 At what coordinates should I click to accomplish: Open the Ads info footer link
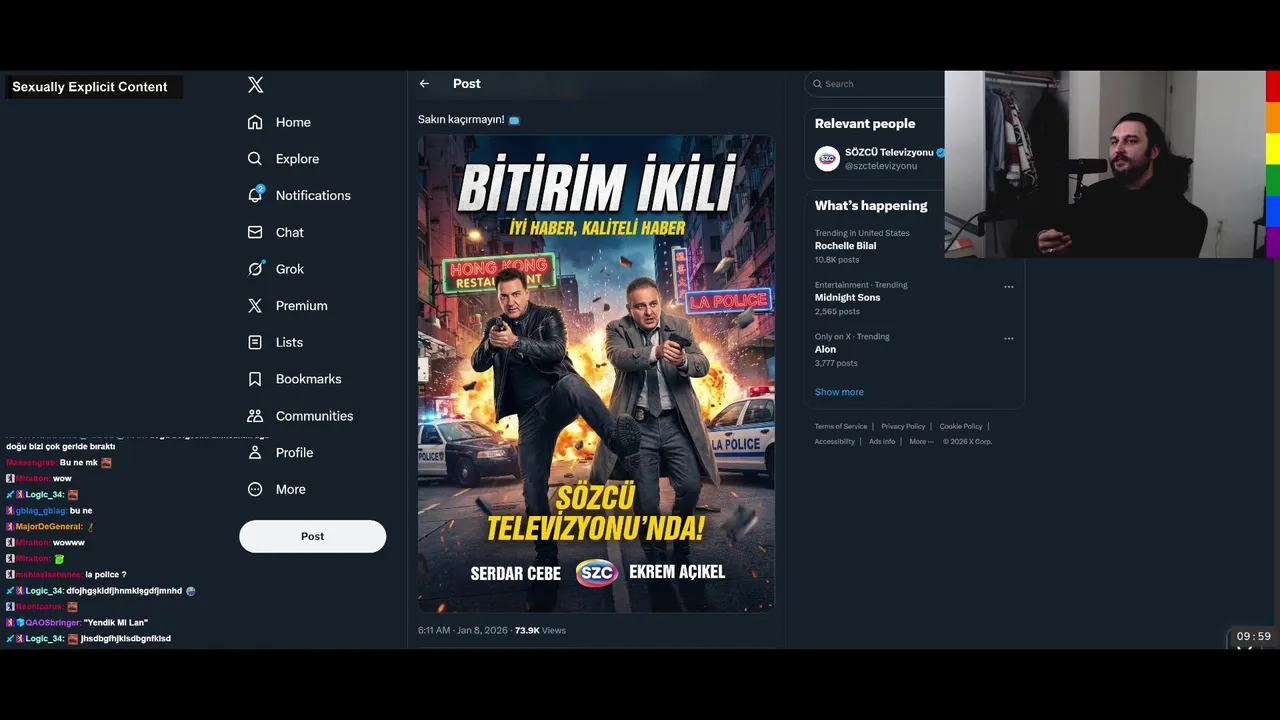[x=882, y=442]
